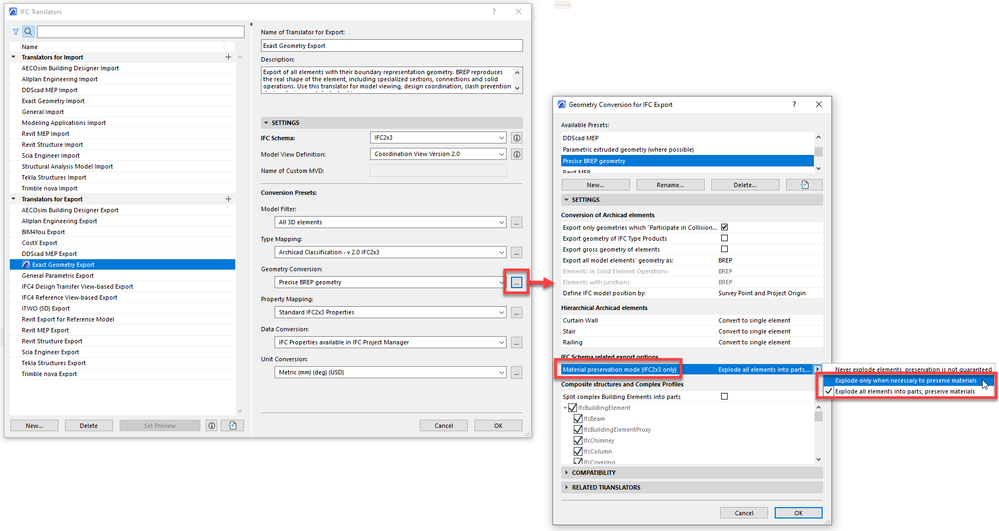Click the search magnifier icon above the translator list
The width and height of the screenshot is (999, 531).
(x=29, y=31)
